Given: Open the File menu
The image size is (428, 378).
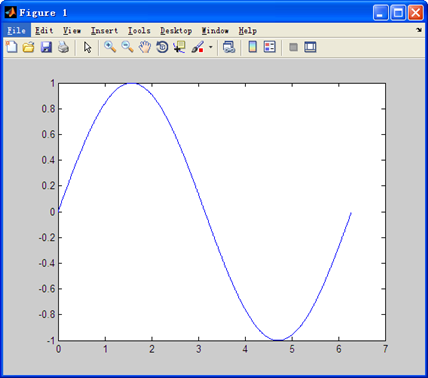Looking at the screenshot, I should (17, 31).
